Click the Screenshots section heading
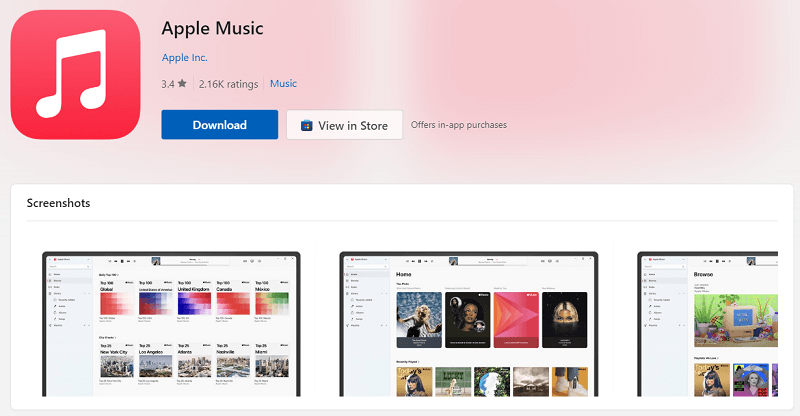800x416 pixels. (x=59, y=203)
